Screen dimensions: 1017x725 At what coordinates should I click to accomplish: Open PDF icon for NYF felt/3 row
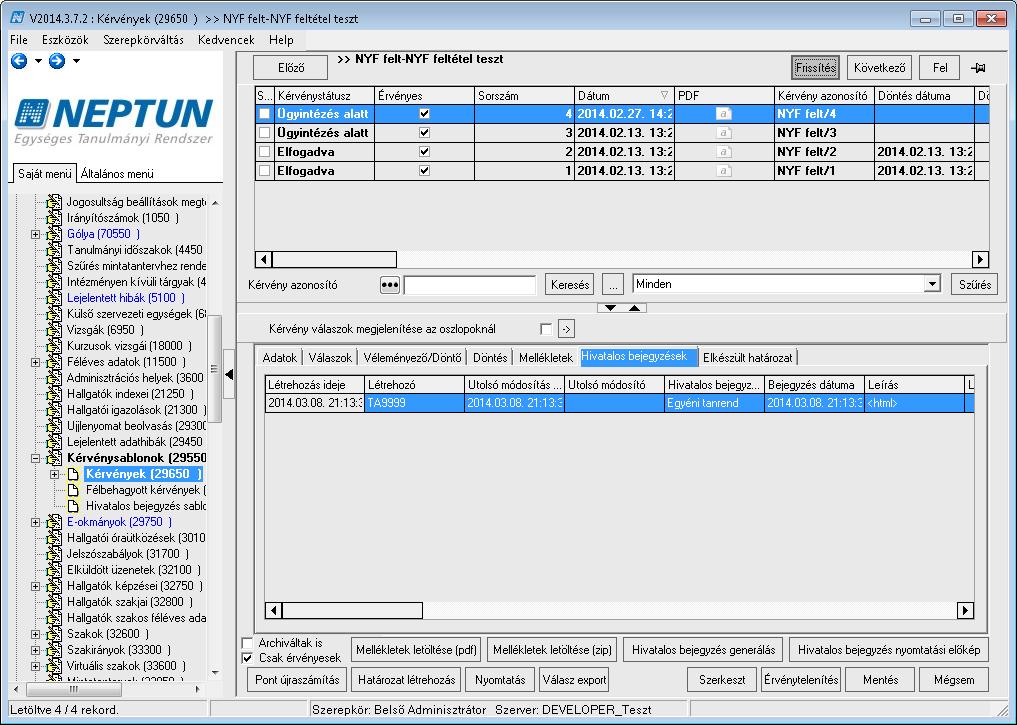tap(724, 133)
